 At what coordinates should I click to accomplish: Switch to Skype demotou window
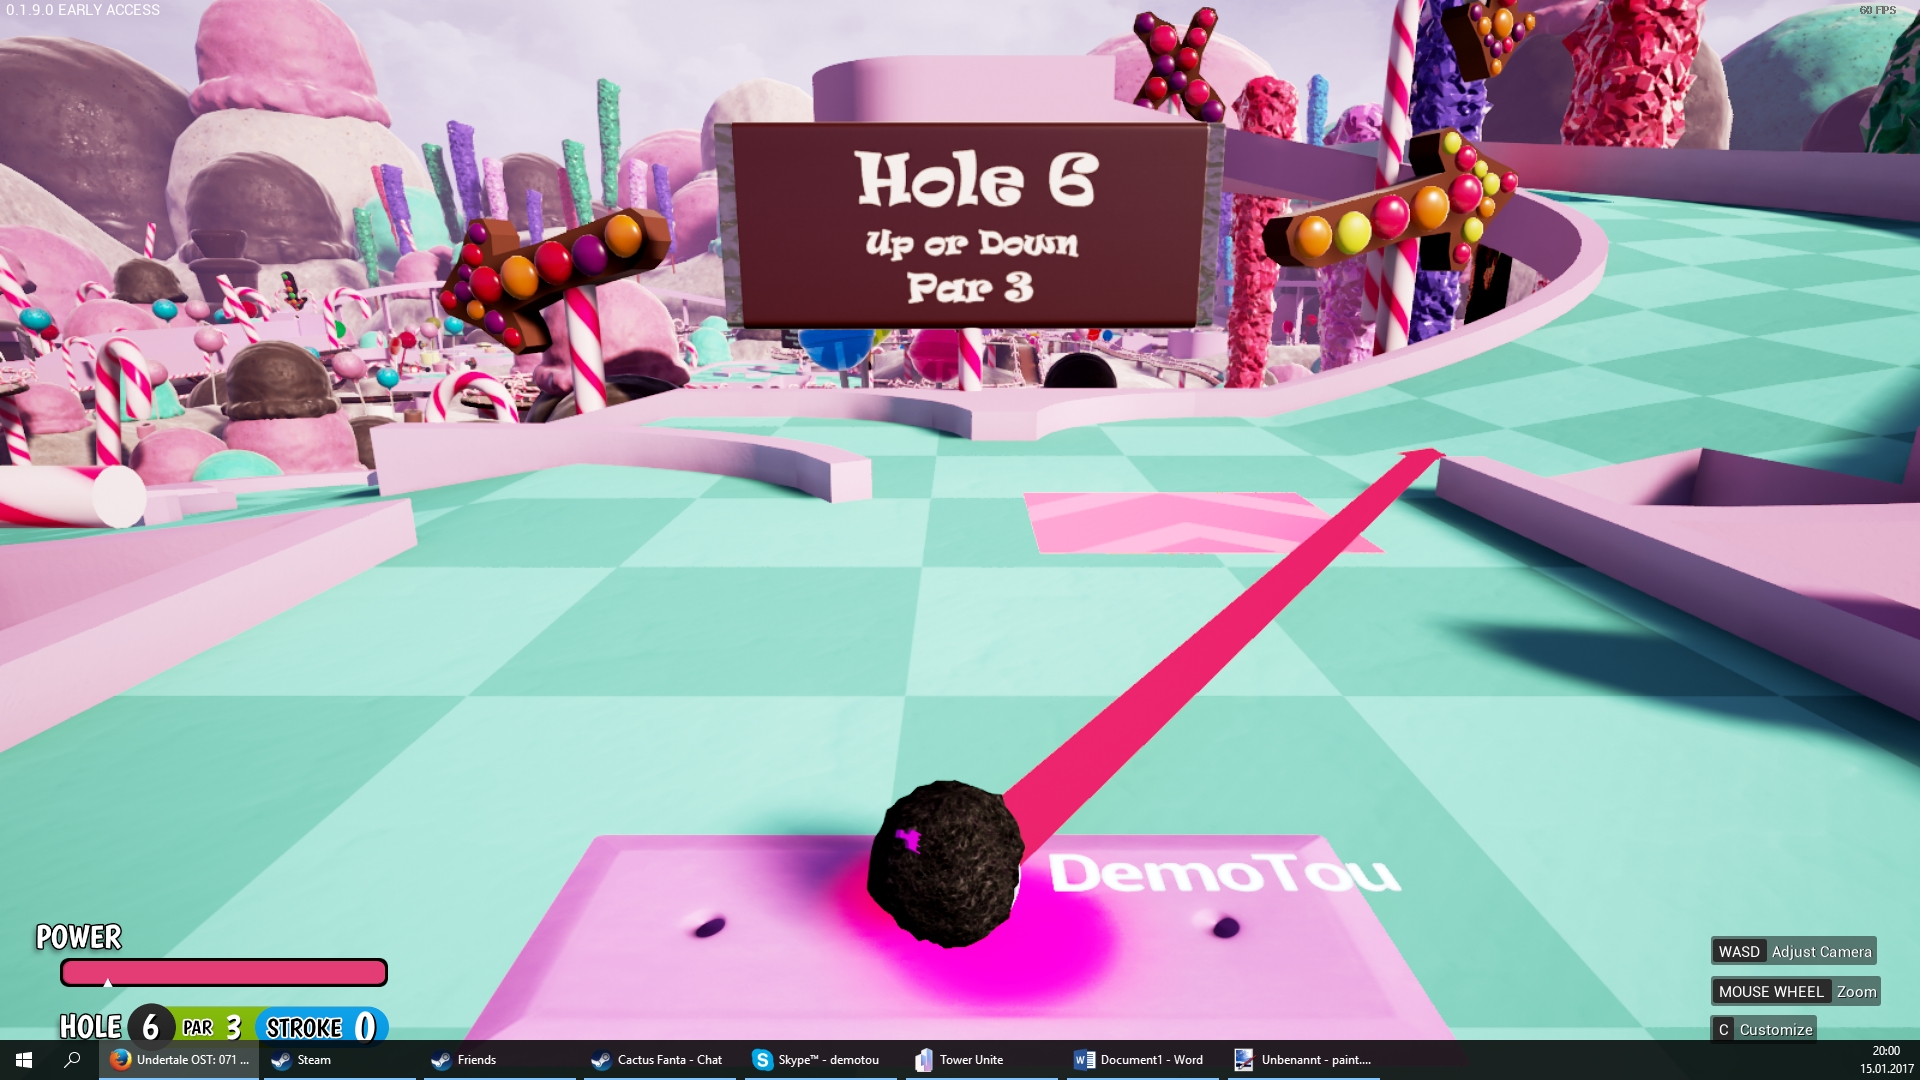[820, 1060]
